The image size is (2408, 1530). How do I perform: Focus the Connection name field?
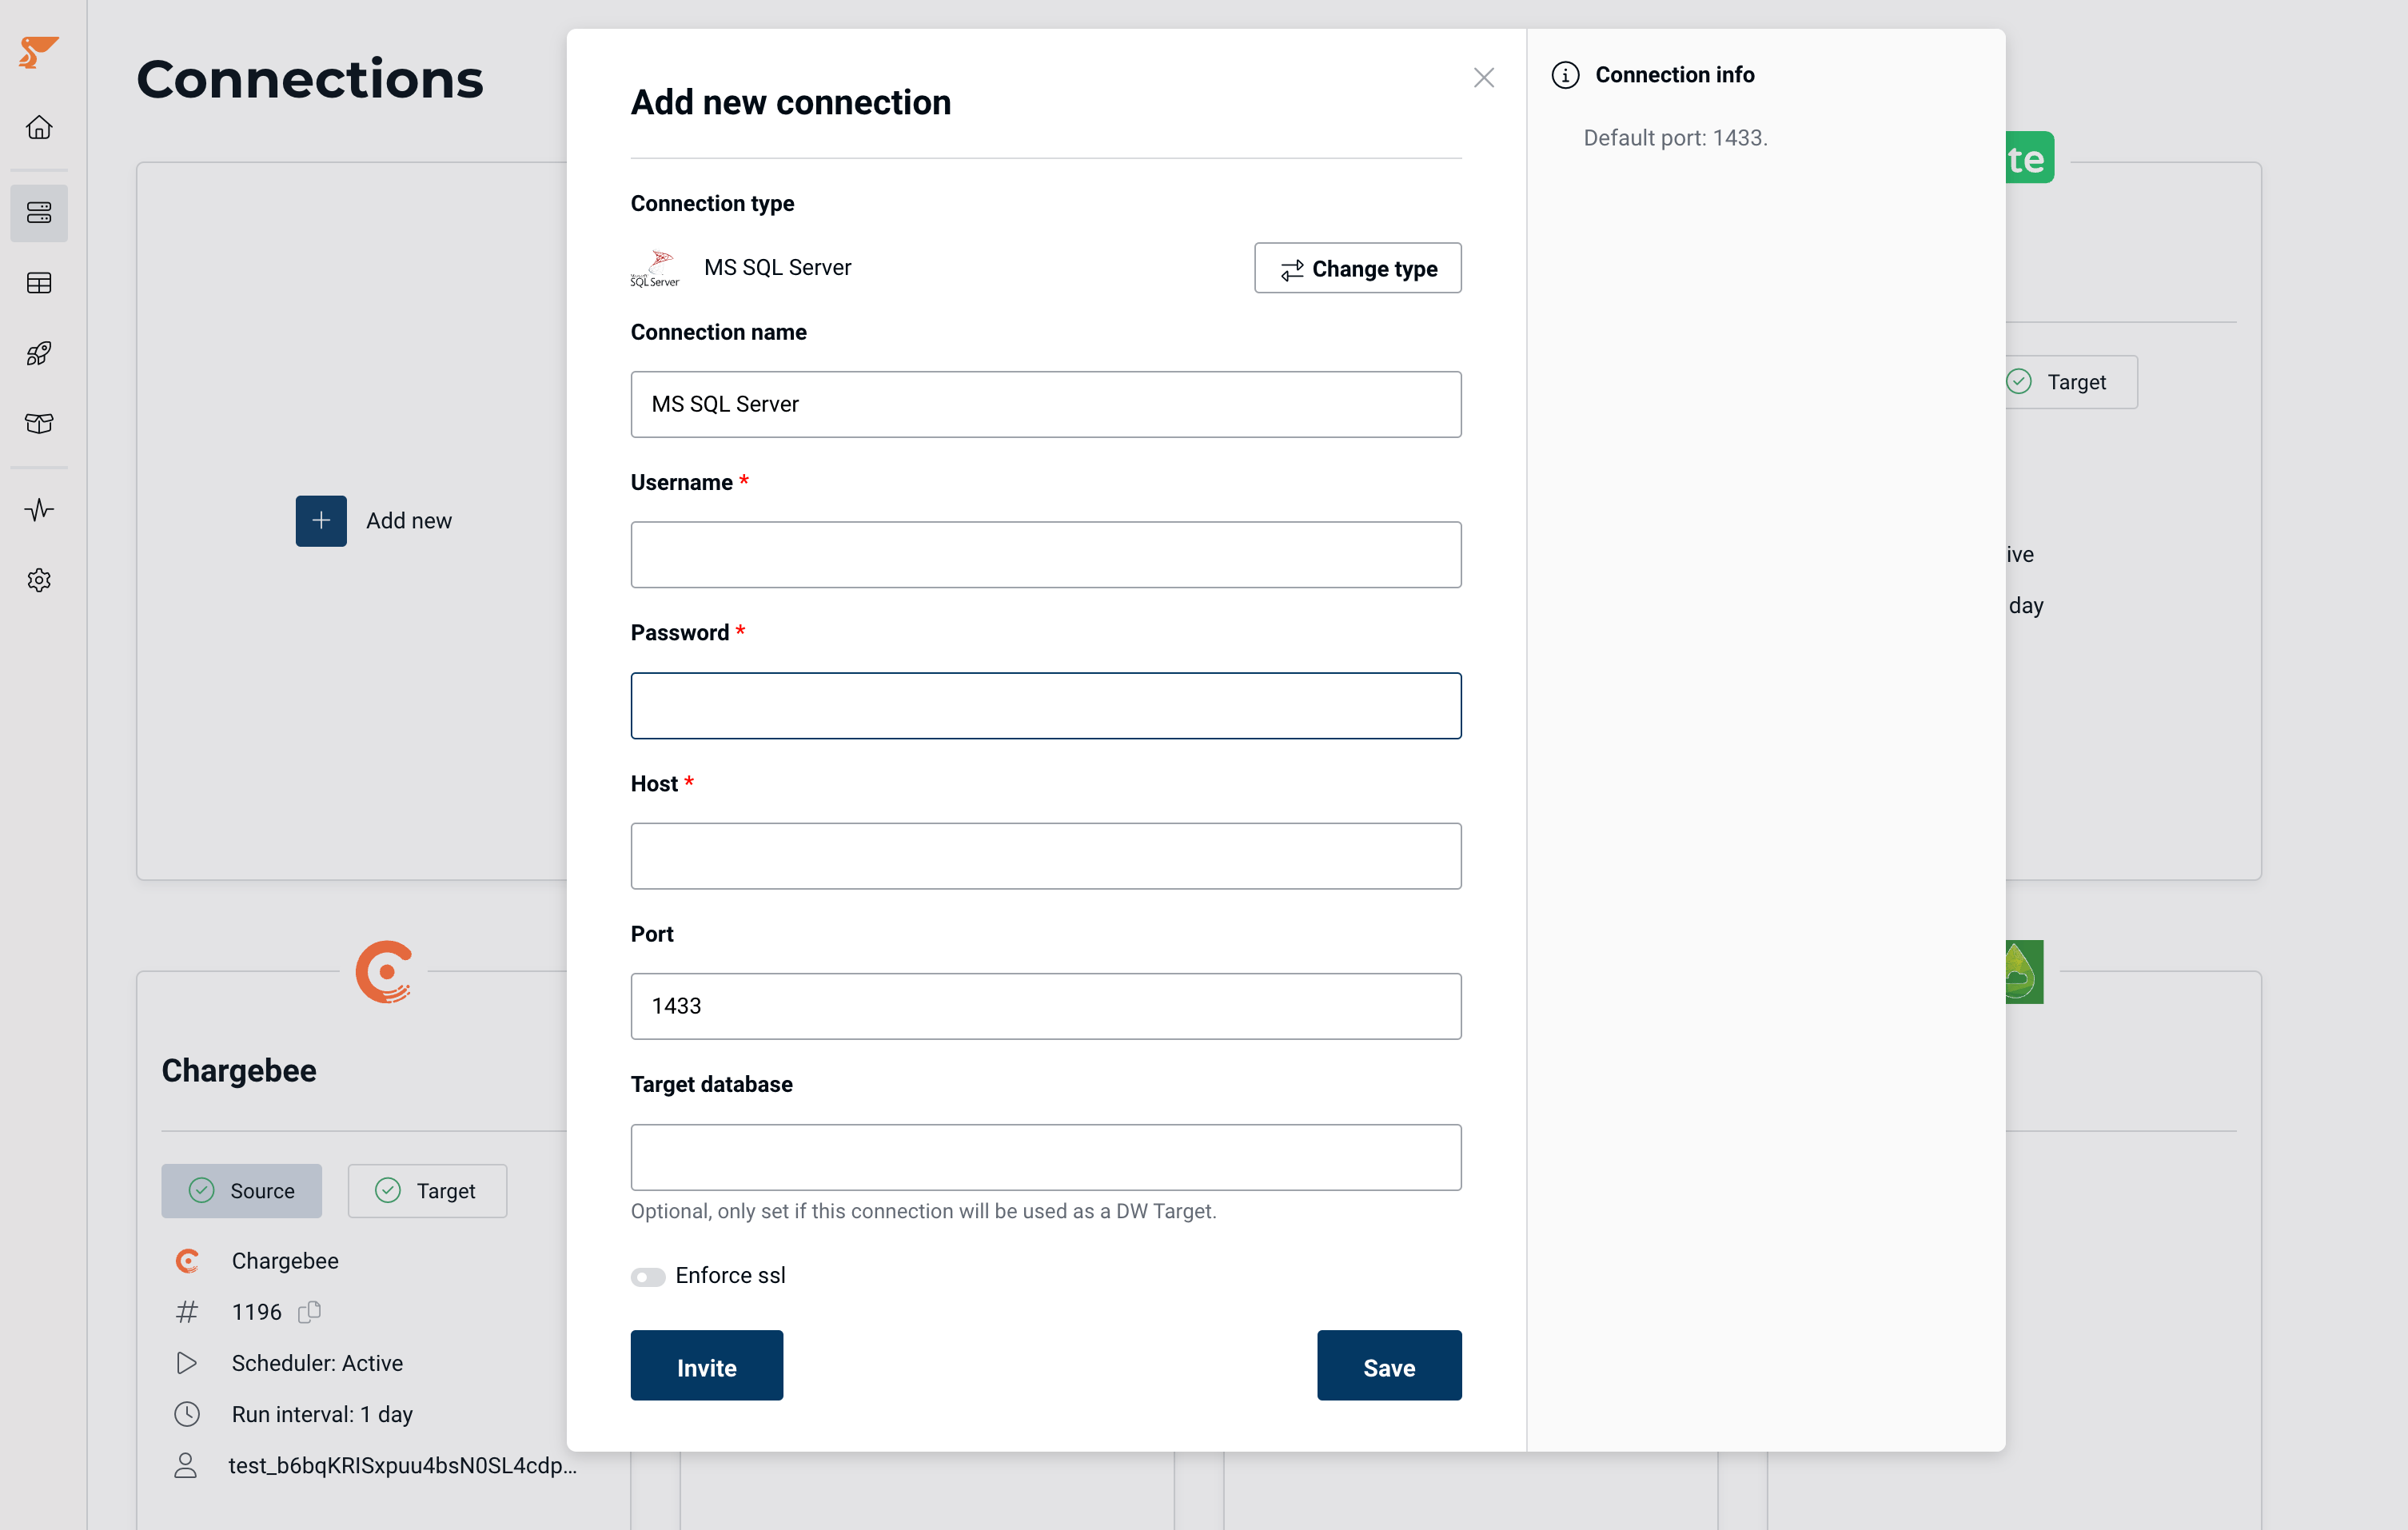1045,404
